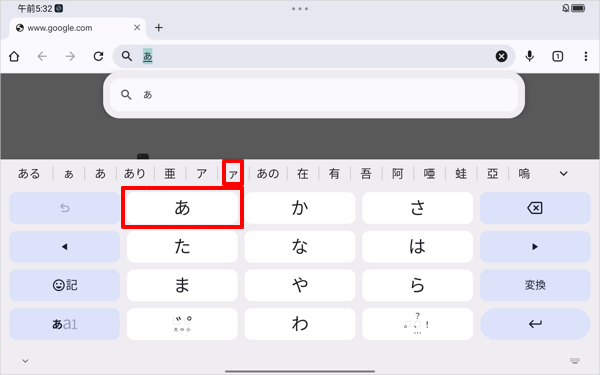Tap the さ key
This screenshot has width=600, height=375.
417,208
